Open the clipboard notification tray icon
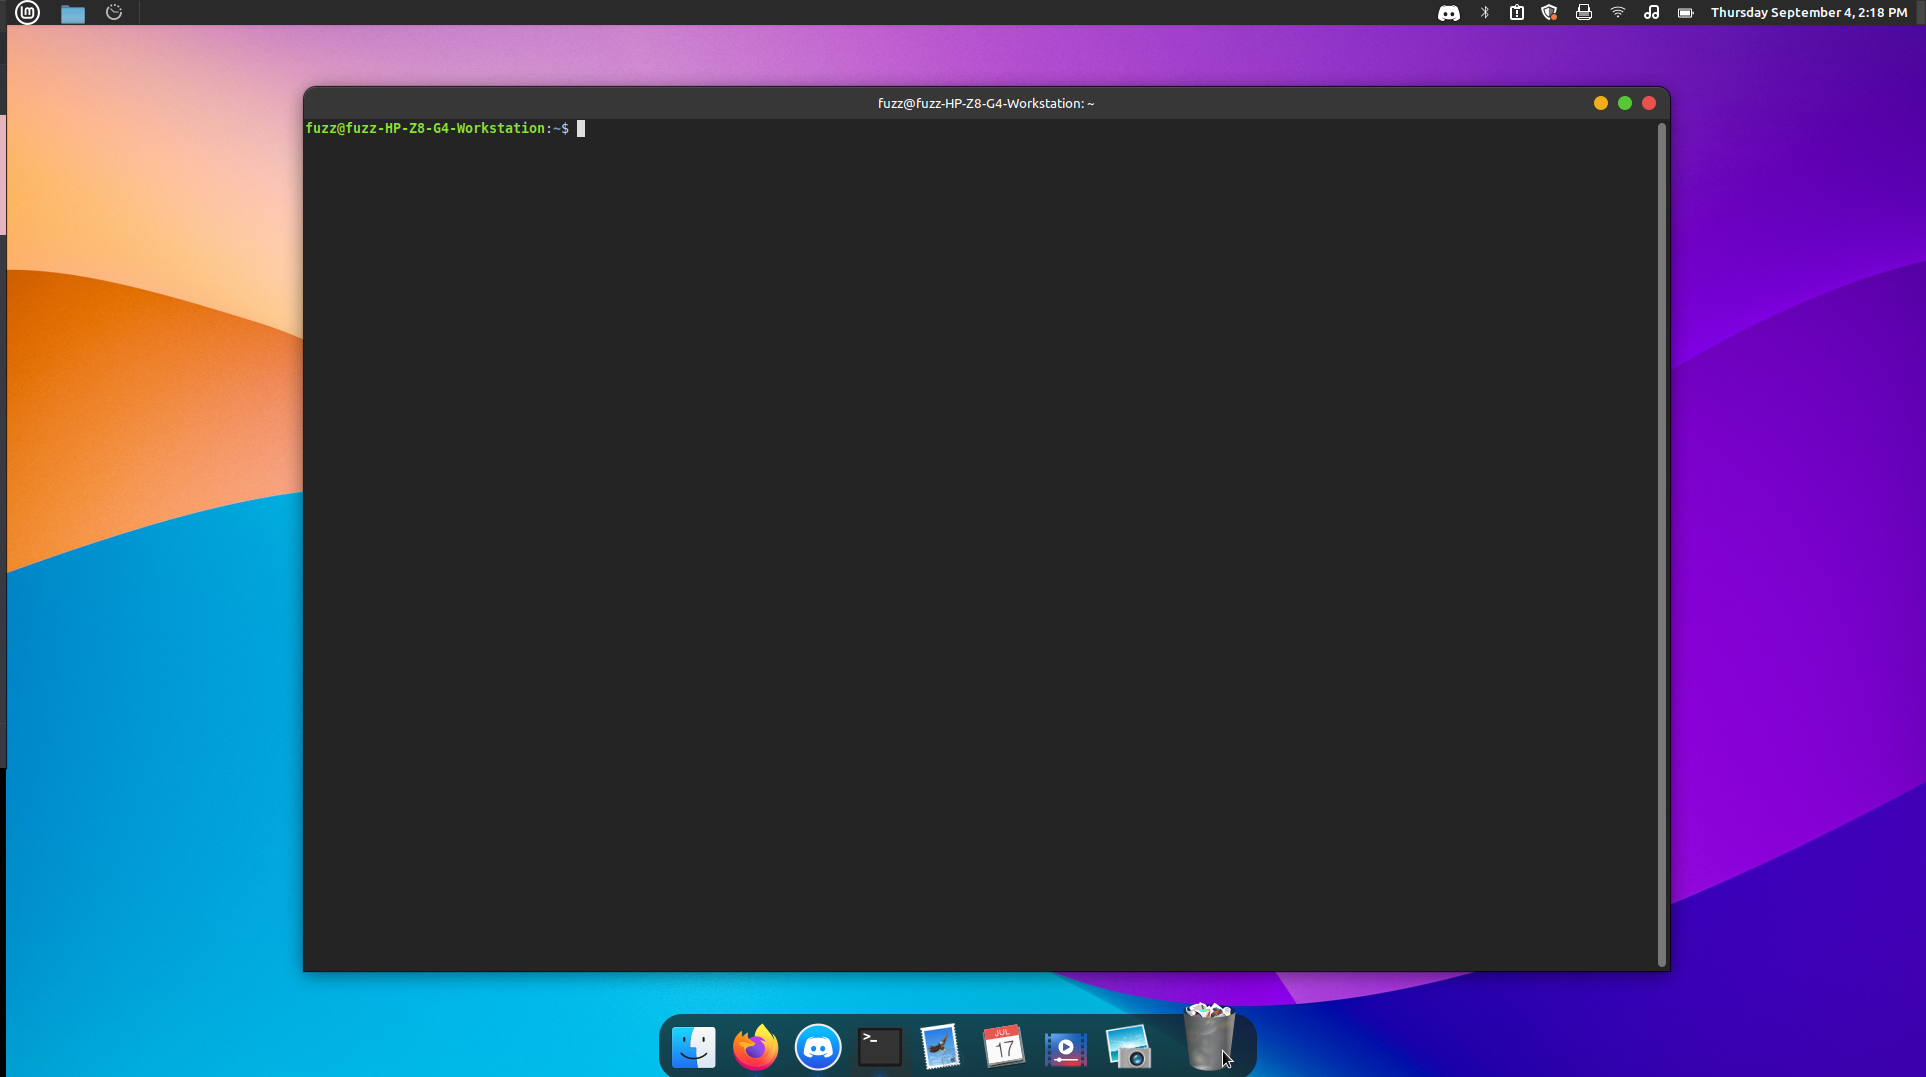1926x1077 pixels. pyautogui.click(x=1517, y=13)
